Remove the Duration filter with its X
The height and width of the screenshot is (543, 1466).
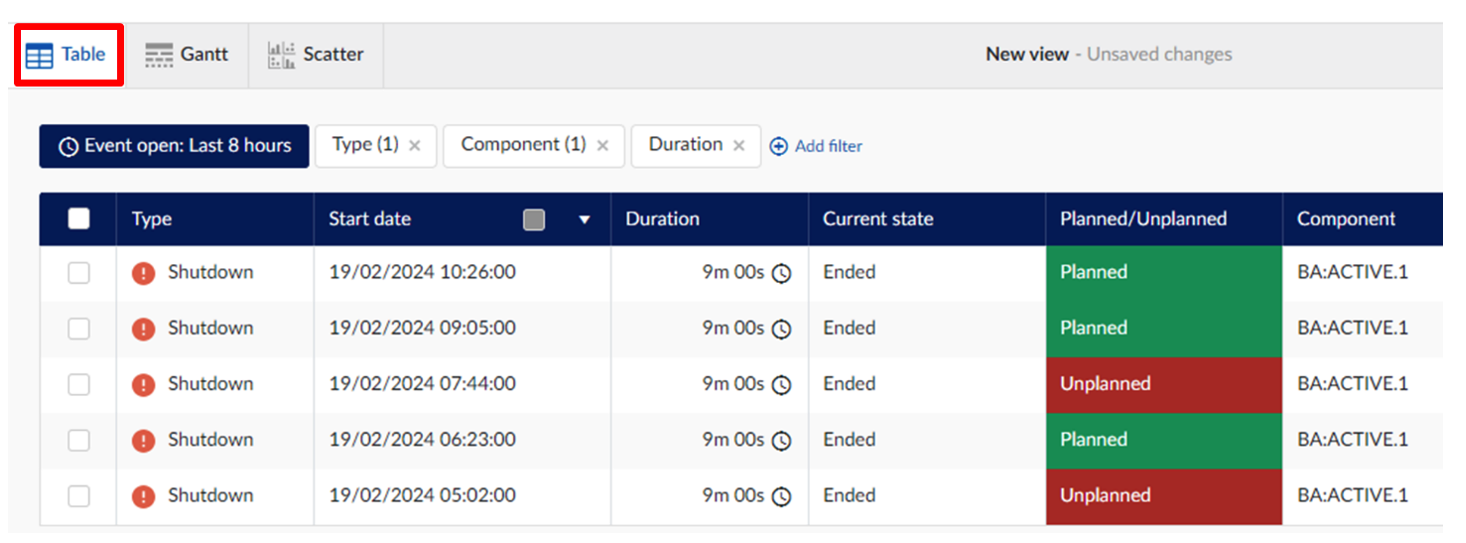(x=739, y=146)
